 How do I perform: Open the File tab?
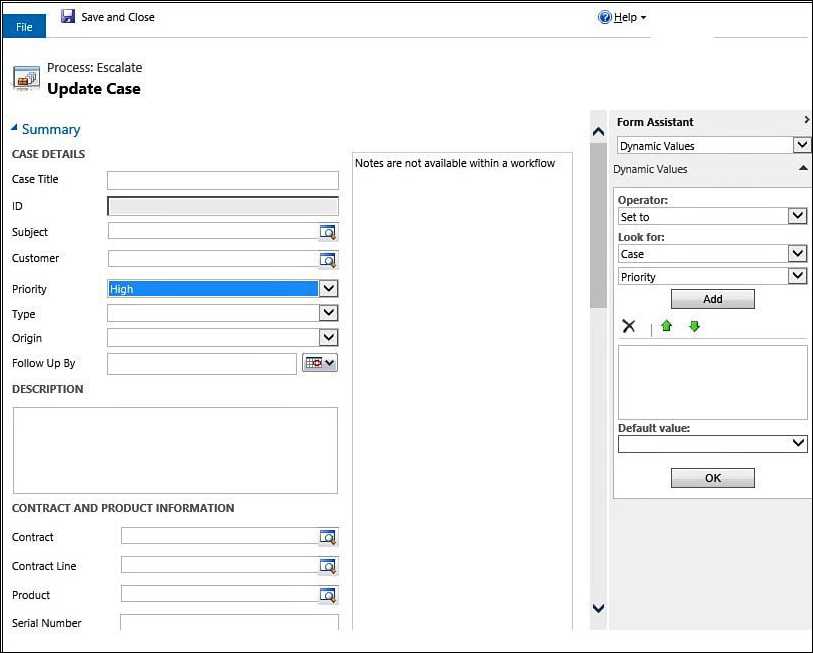click(x=24, y=27)
